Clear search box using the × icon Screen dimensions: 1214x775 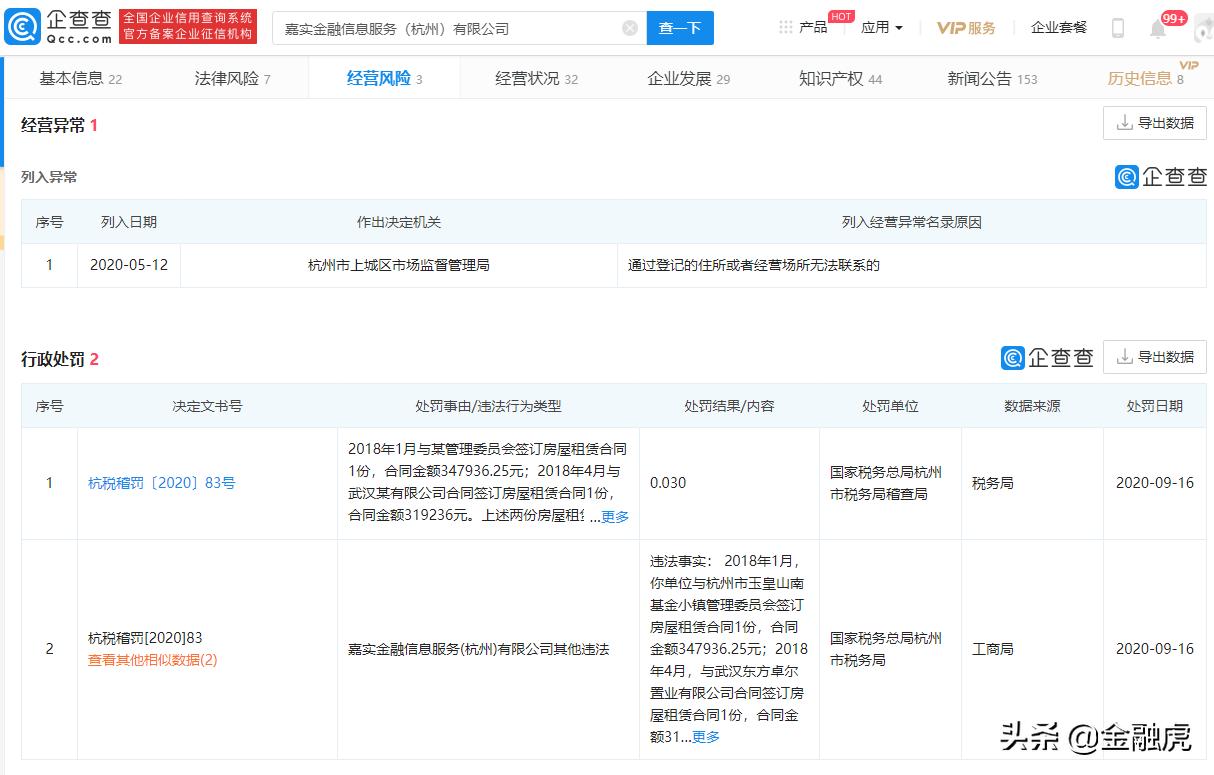click(x=629, y=28)
